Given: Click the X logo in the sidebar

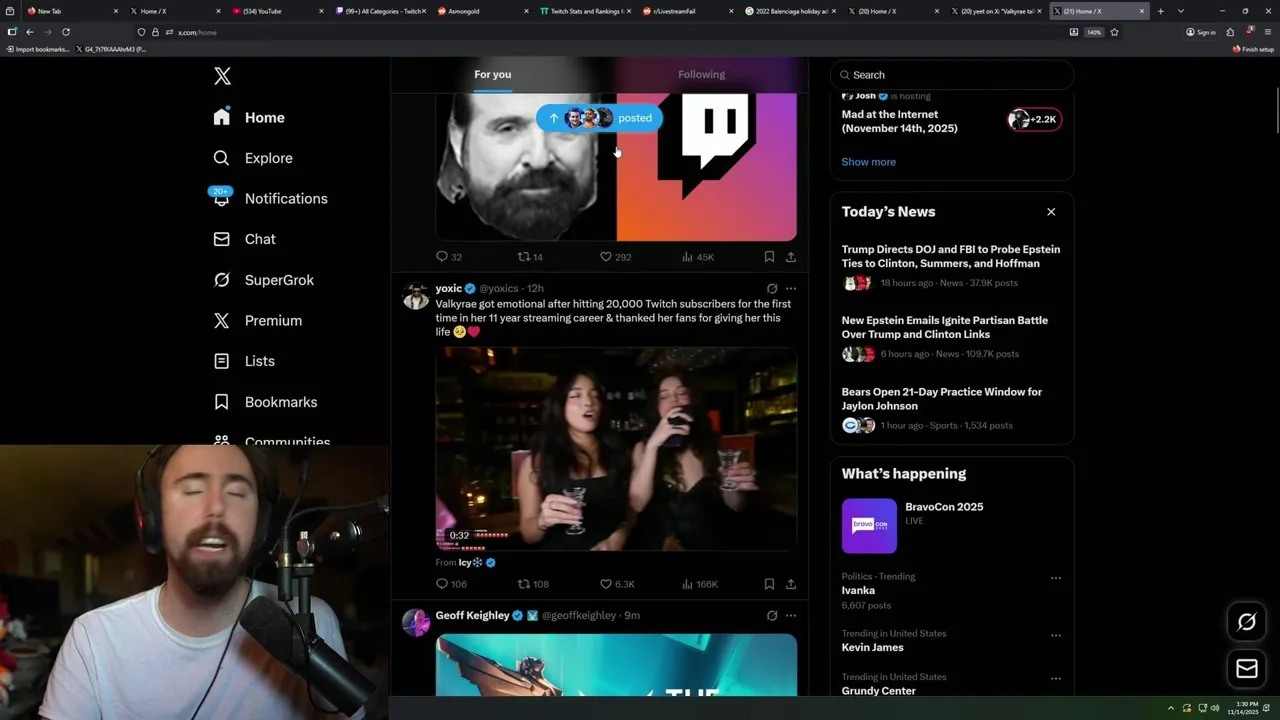Looking at the screenshot, I should [222, 76].
